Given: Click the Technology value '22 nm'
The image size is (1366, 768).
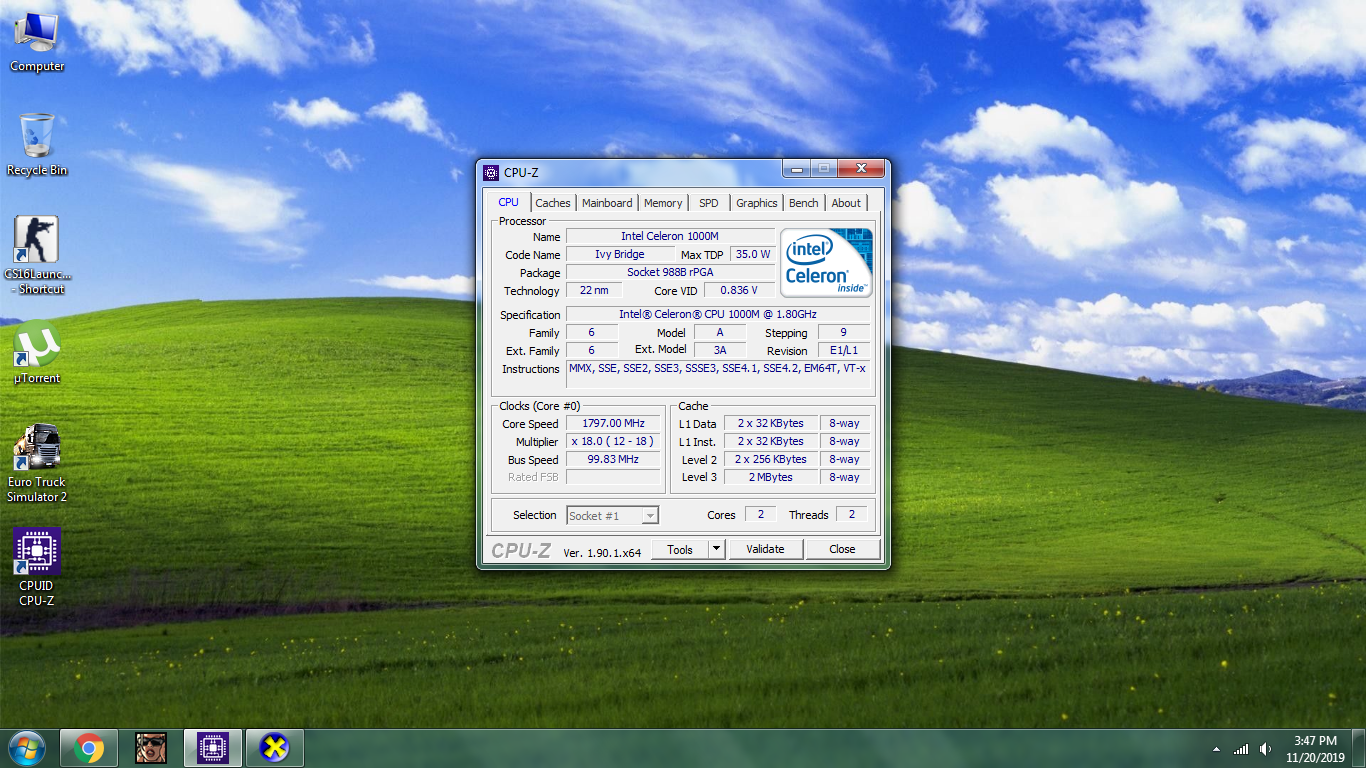Looking at the screenshot, I should 594,290.
